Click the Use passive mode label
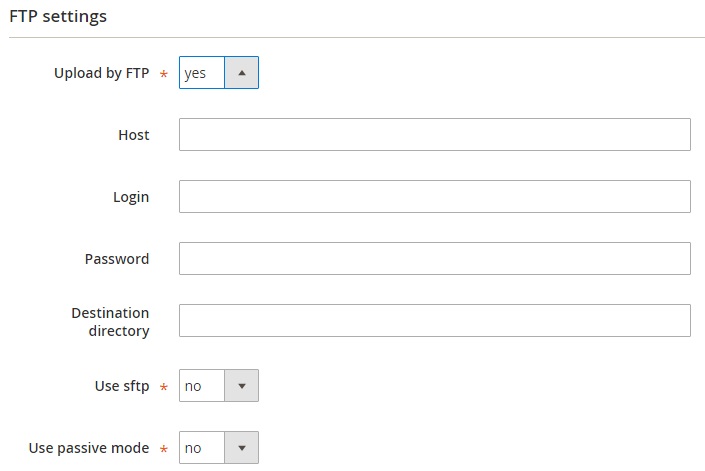This screenshot has width=705, height=471. click(x=89, y=448)
